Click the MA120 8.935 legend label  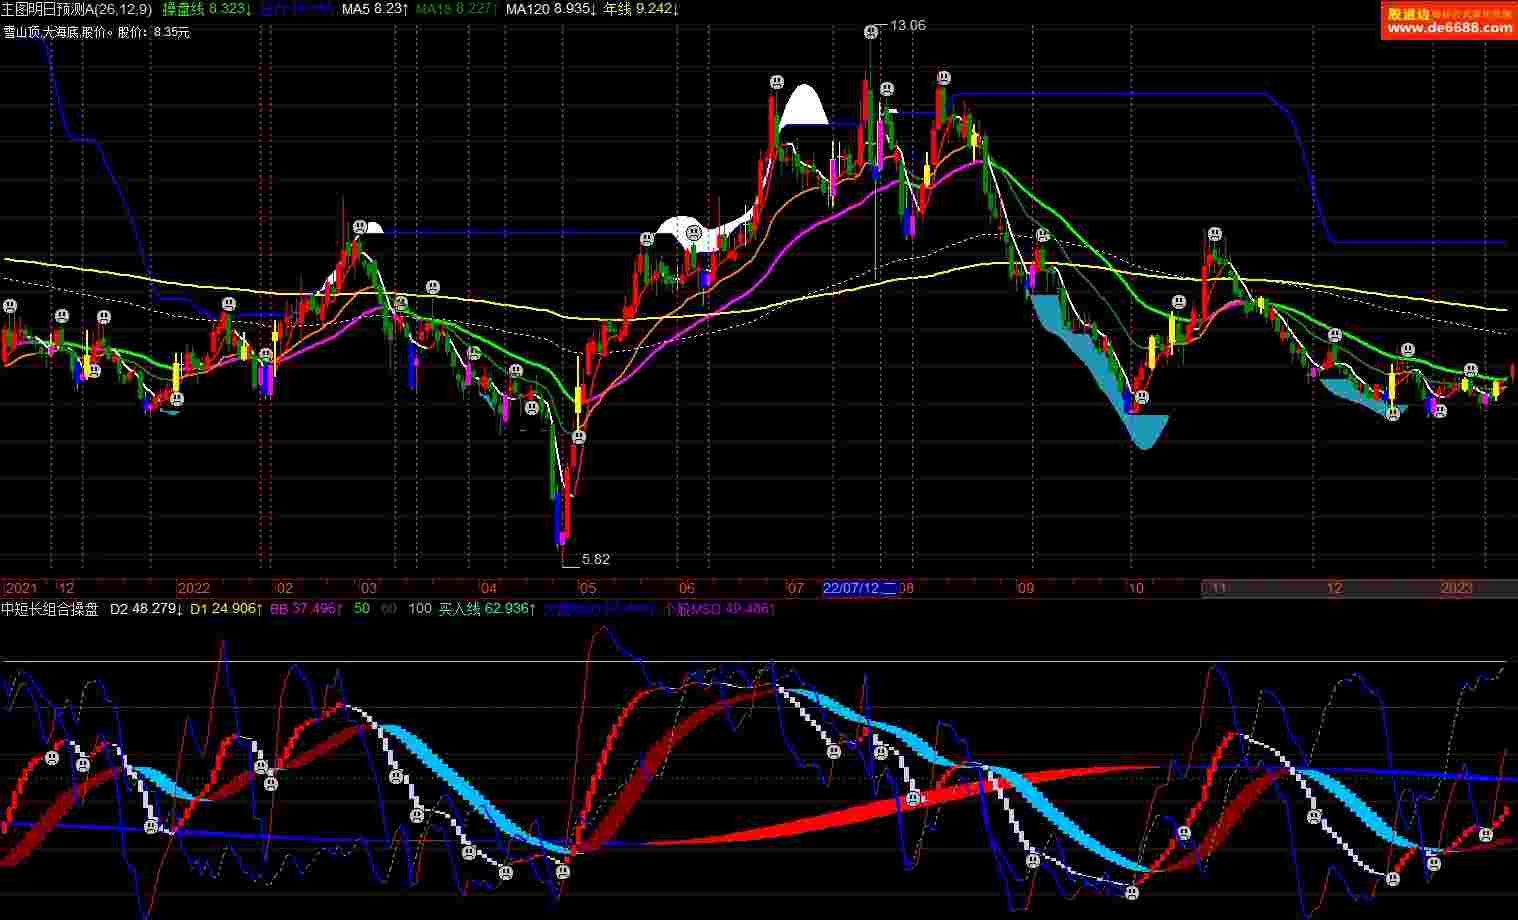(x=551, y=9)
